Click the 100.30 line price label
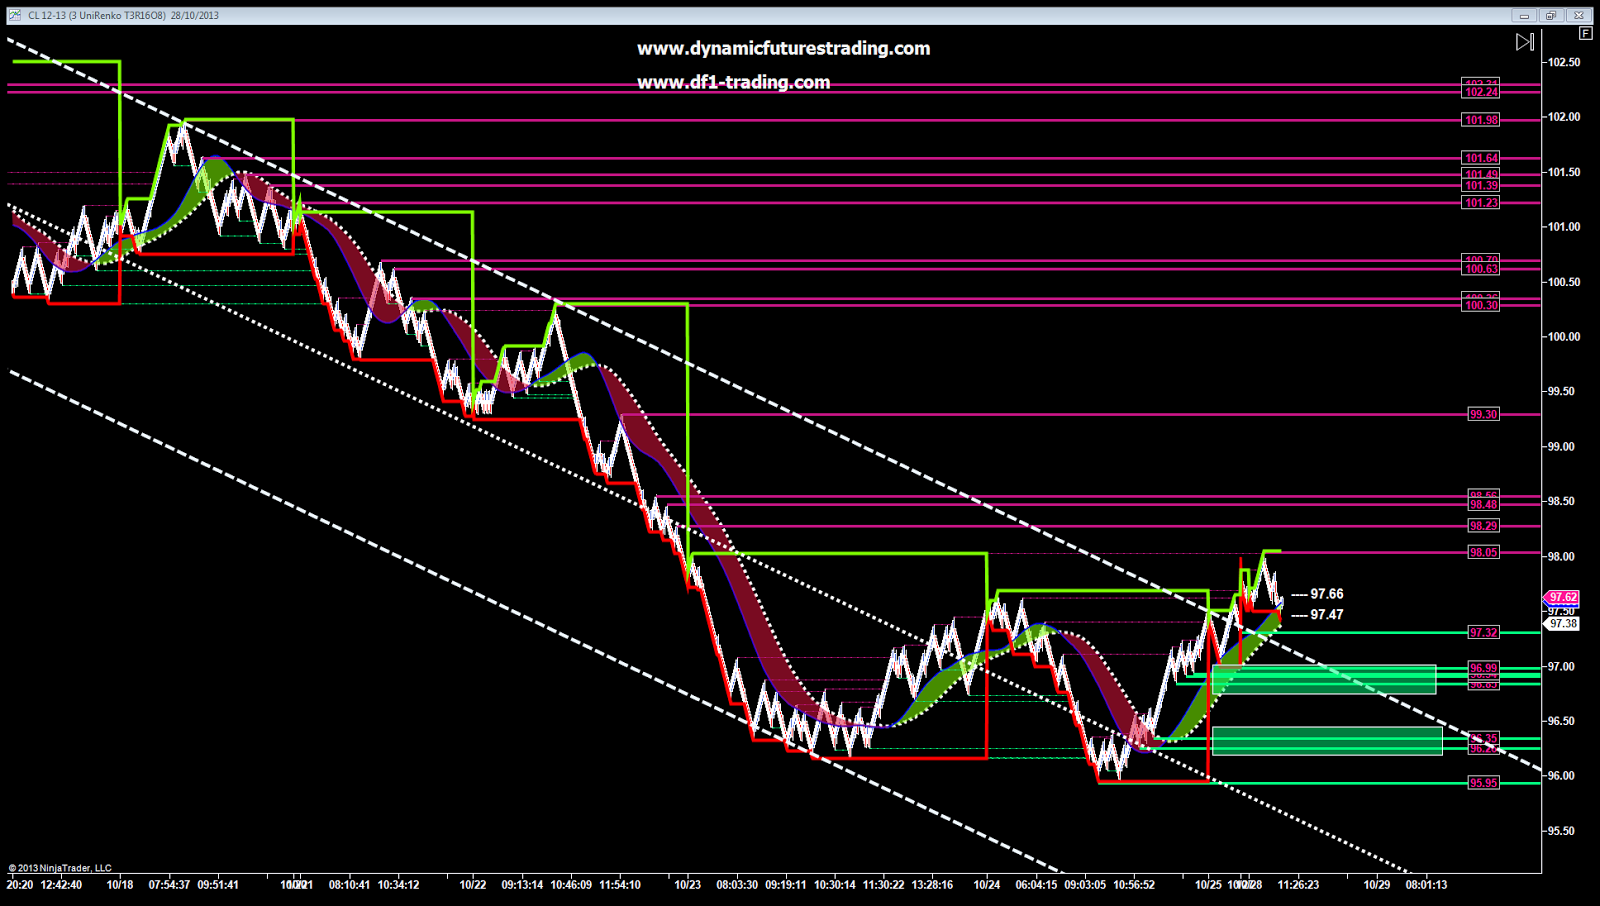The height and width of the screenshot is (906, 1600). tap(1481, 305)
